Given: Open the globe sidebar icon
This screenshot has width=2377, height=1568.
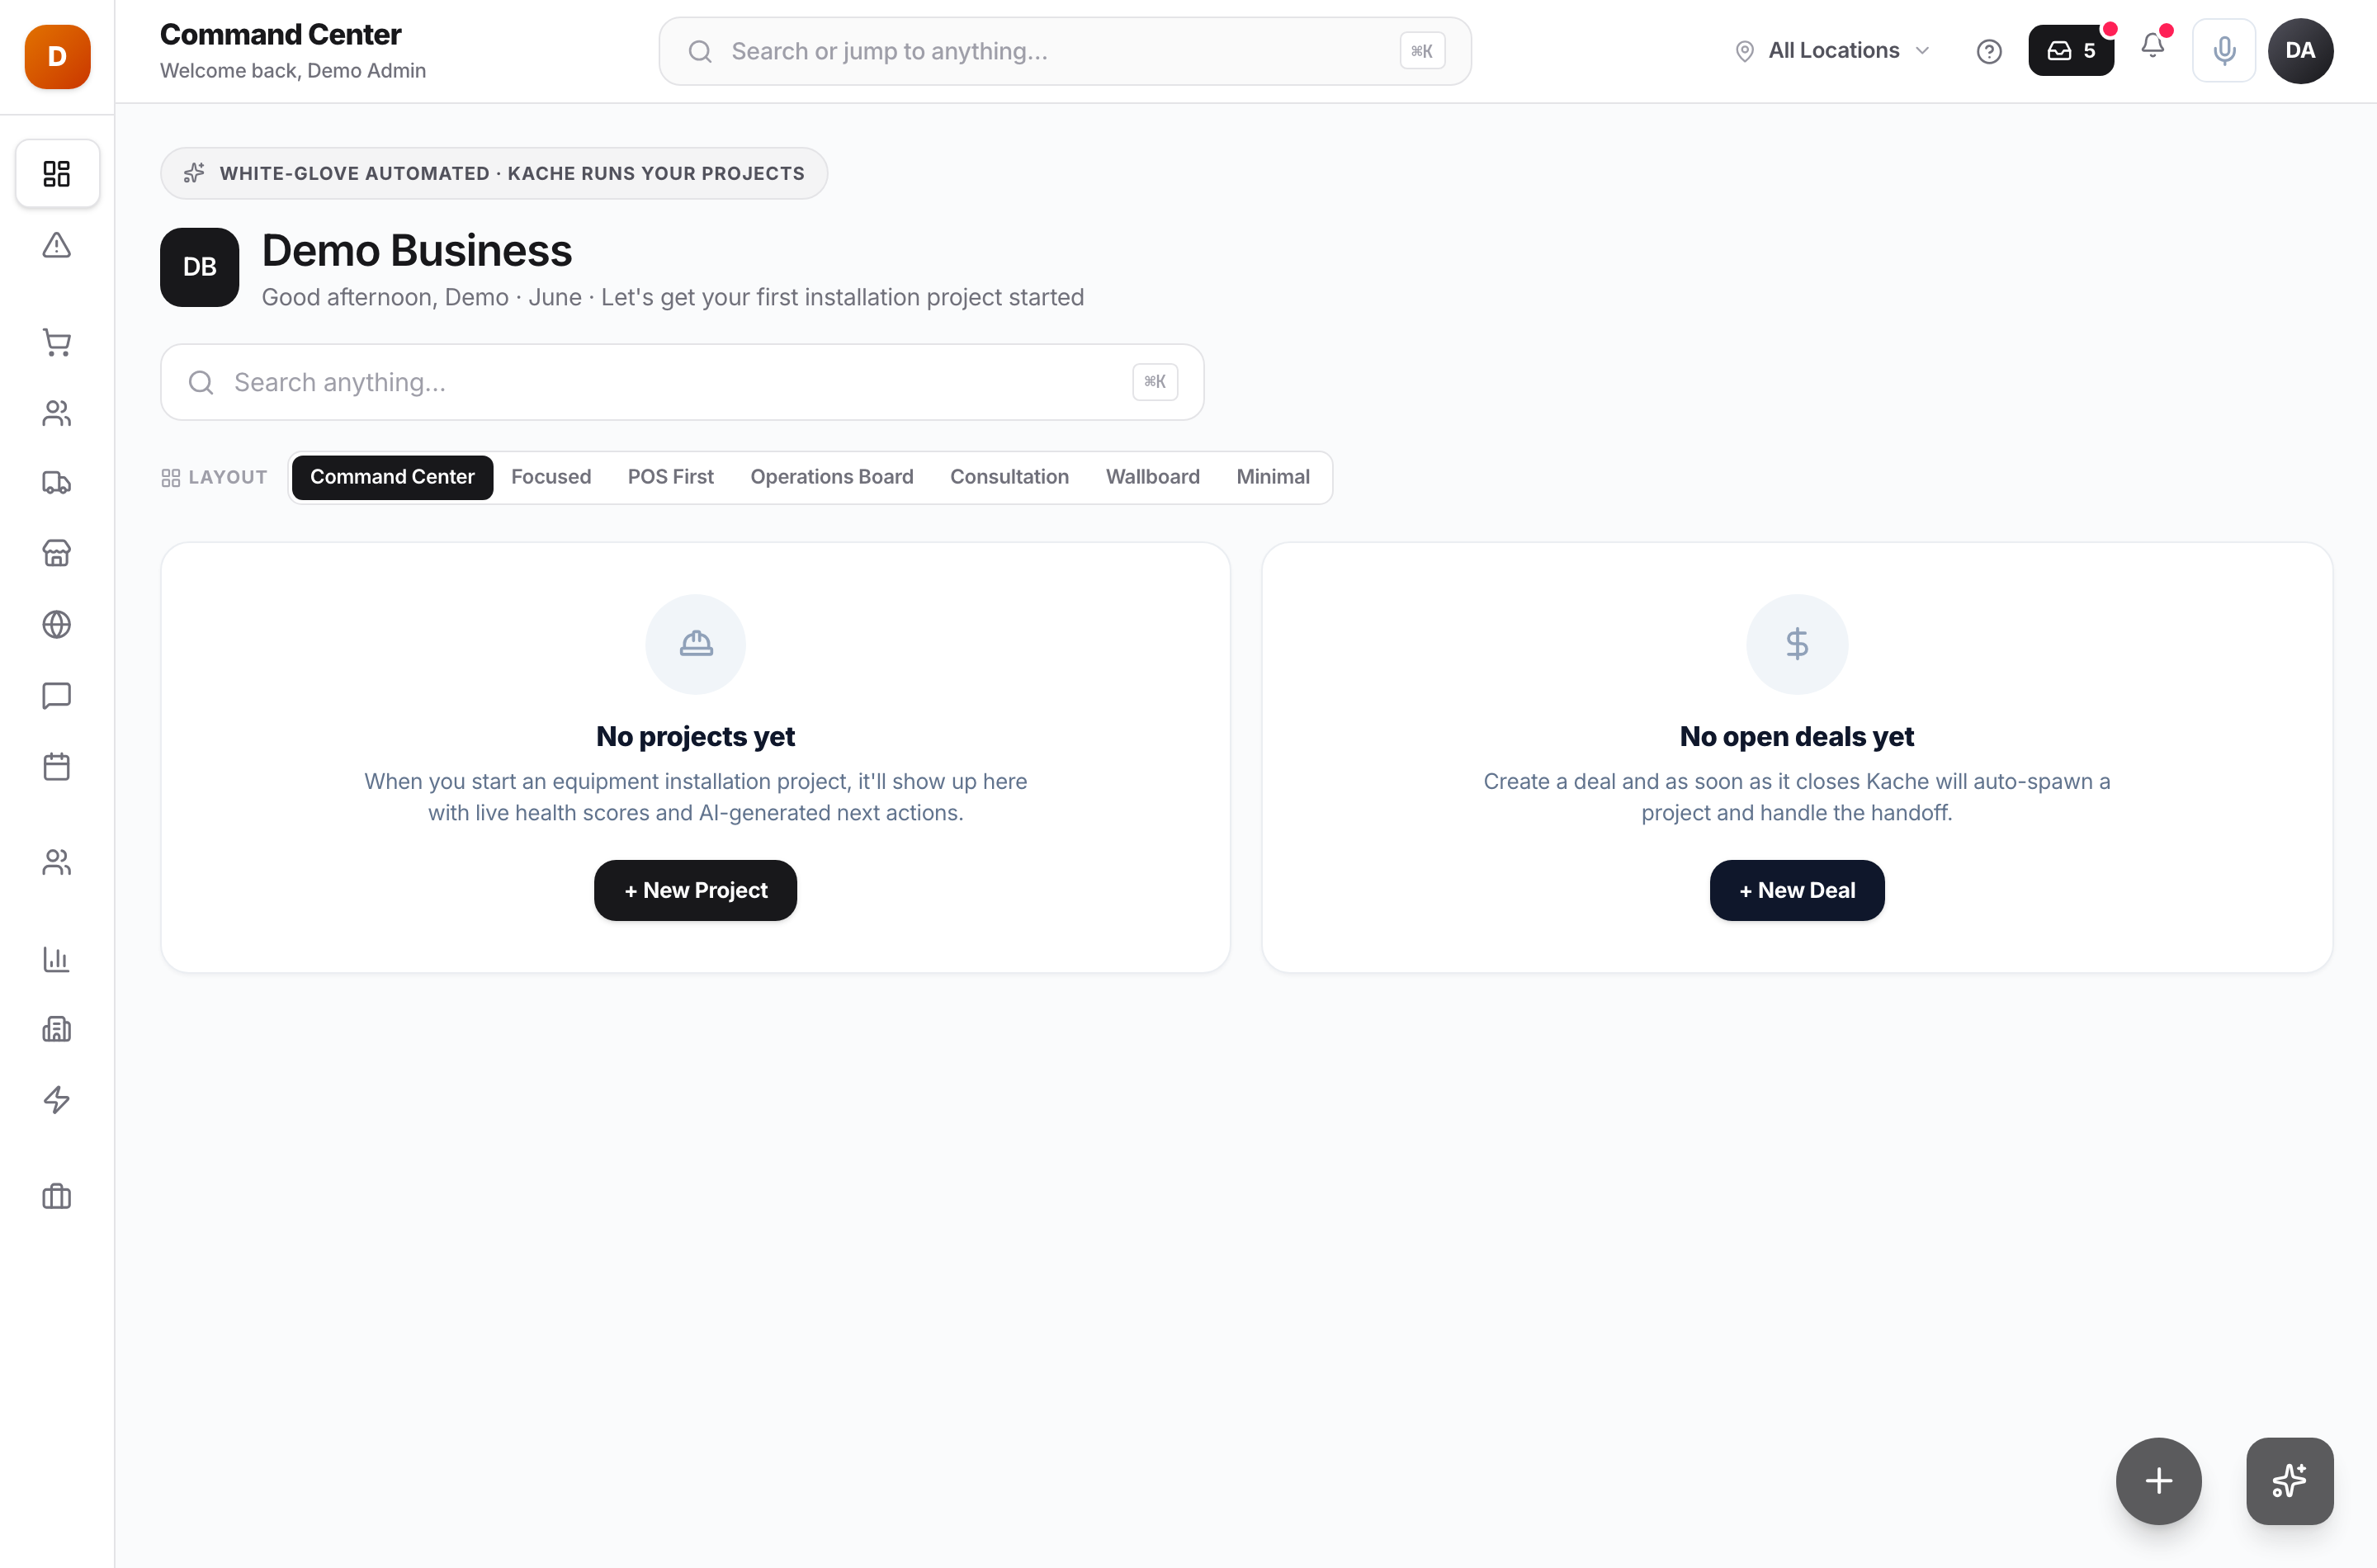Looking at the screenshot, I should click(57, 625).
